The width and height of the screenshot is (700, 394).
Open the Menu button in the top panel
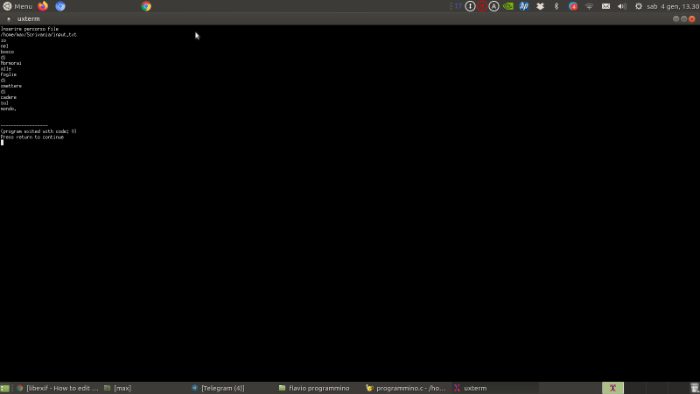coord(18,6)
